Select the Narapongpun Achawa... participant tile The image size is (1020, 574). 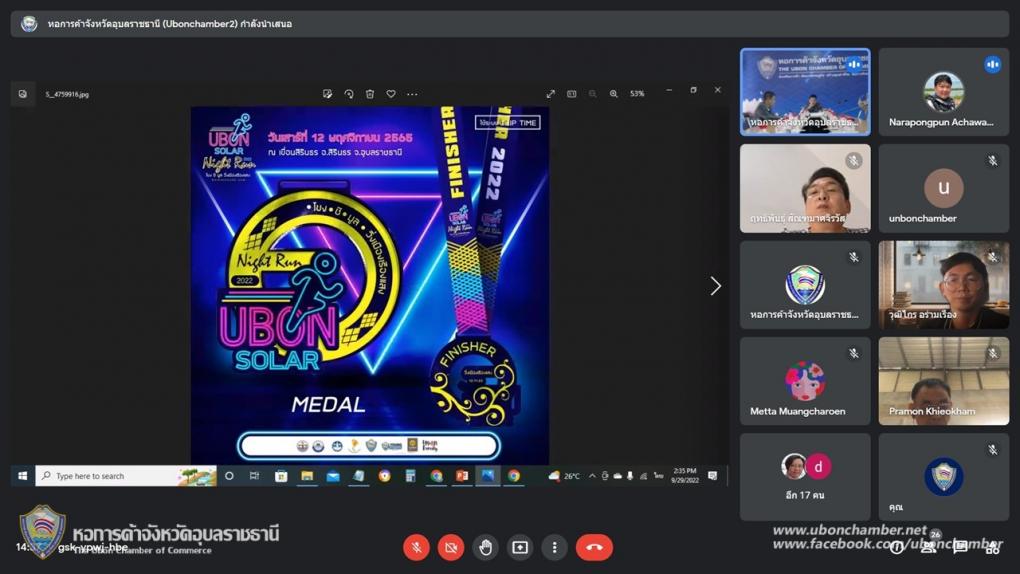tap(943, 92)
